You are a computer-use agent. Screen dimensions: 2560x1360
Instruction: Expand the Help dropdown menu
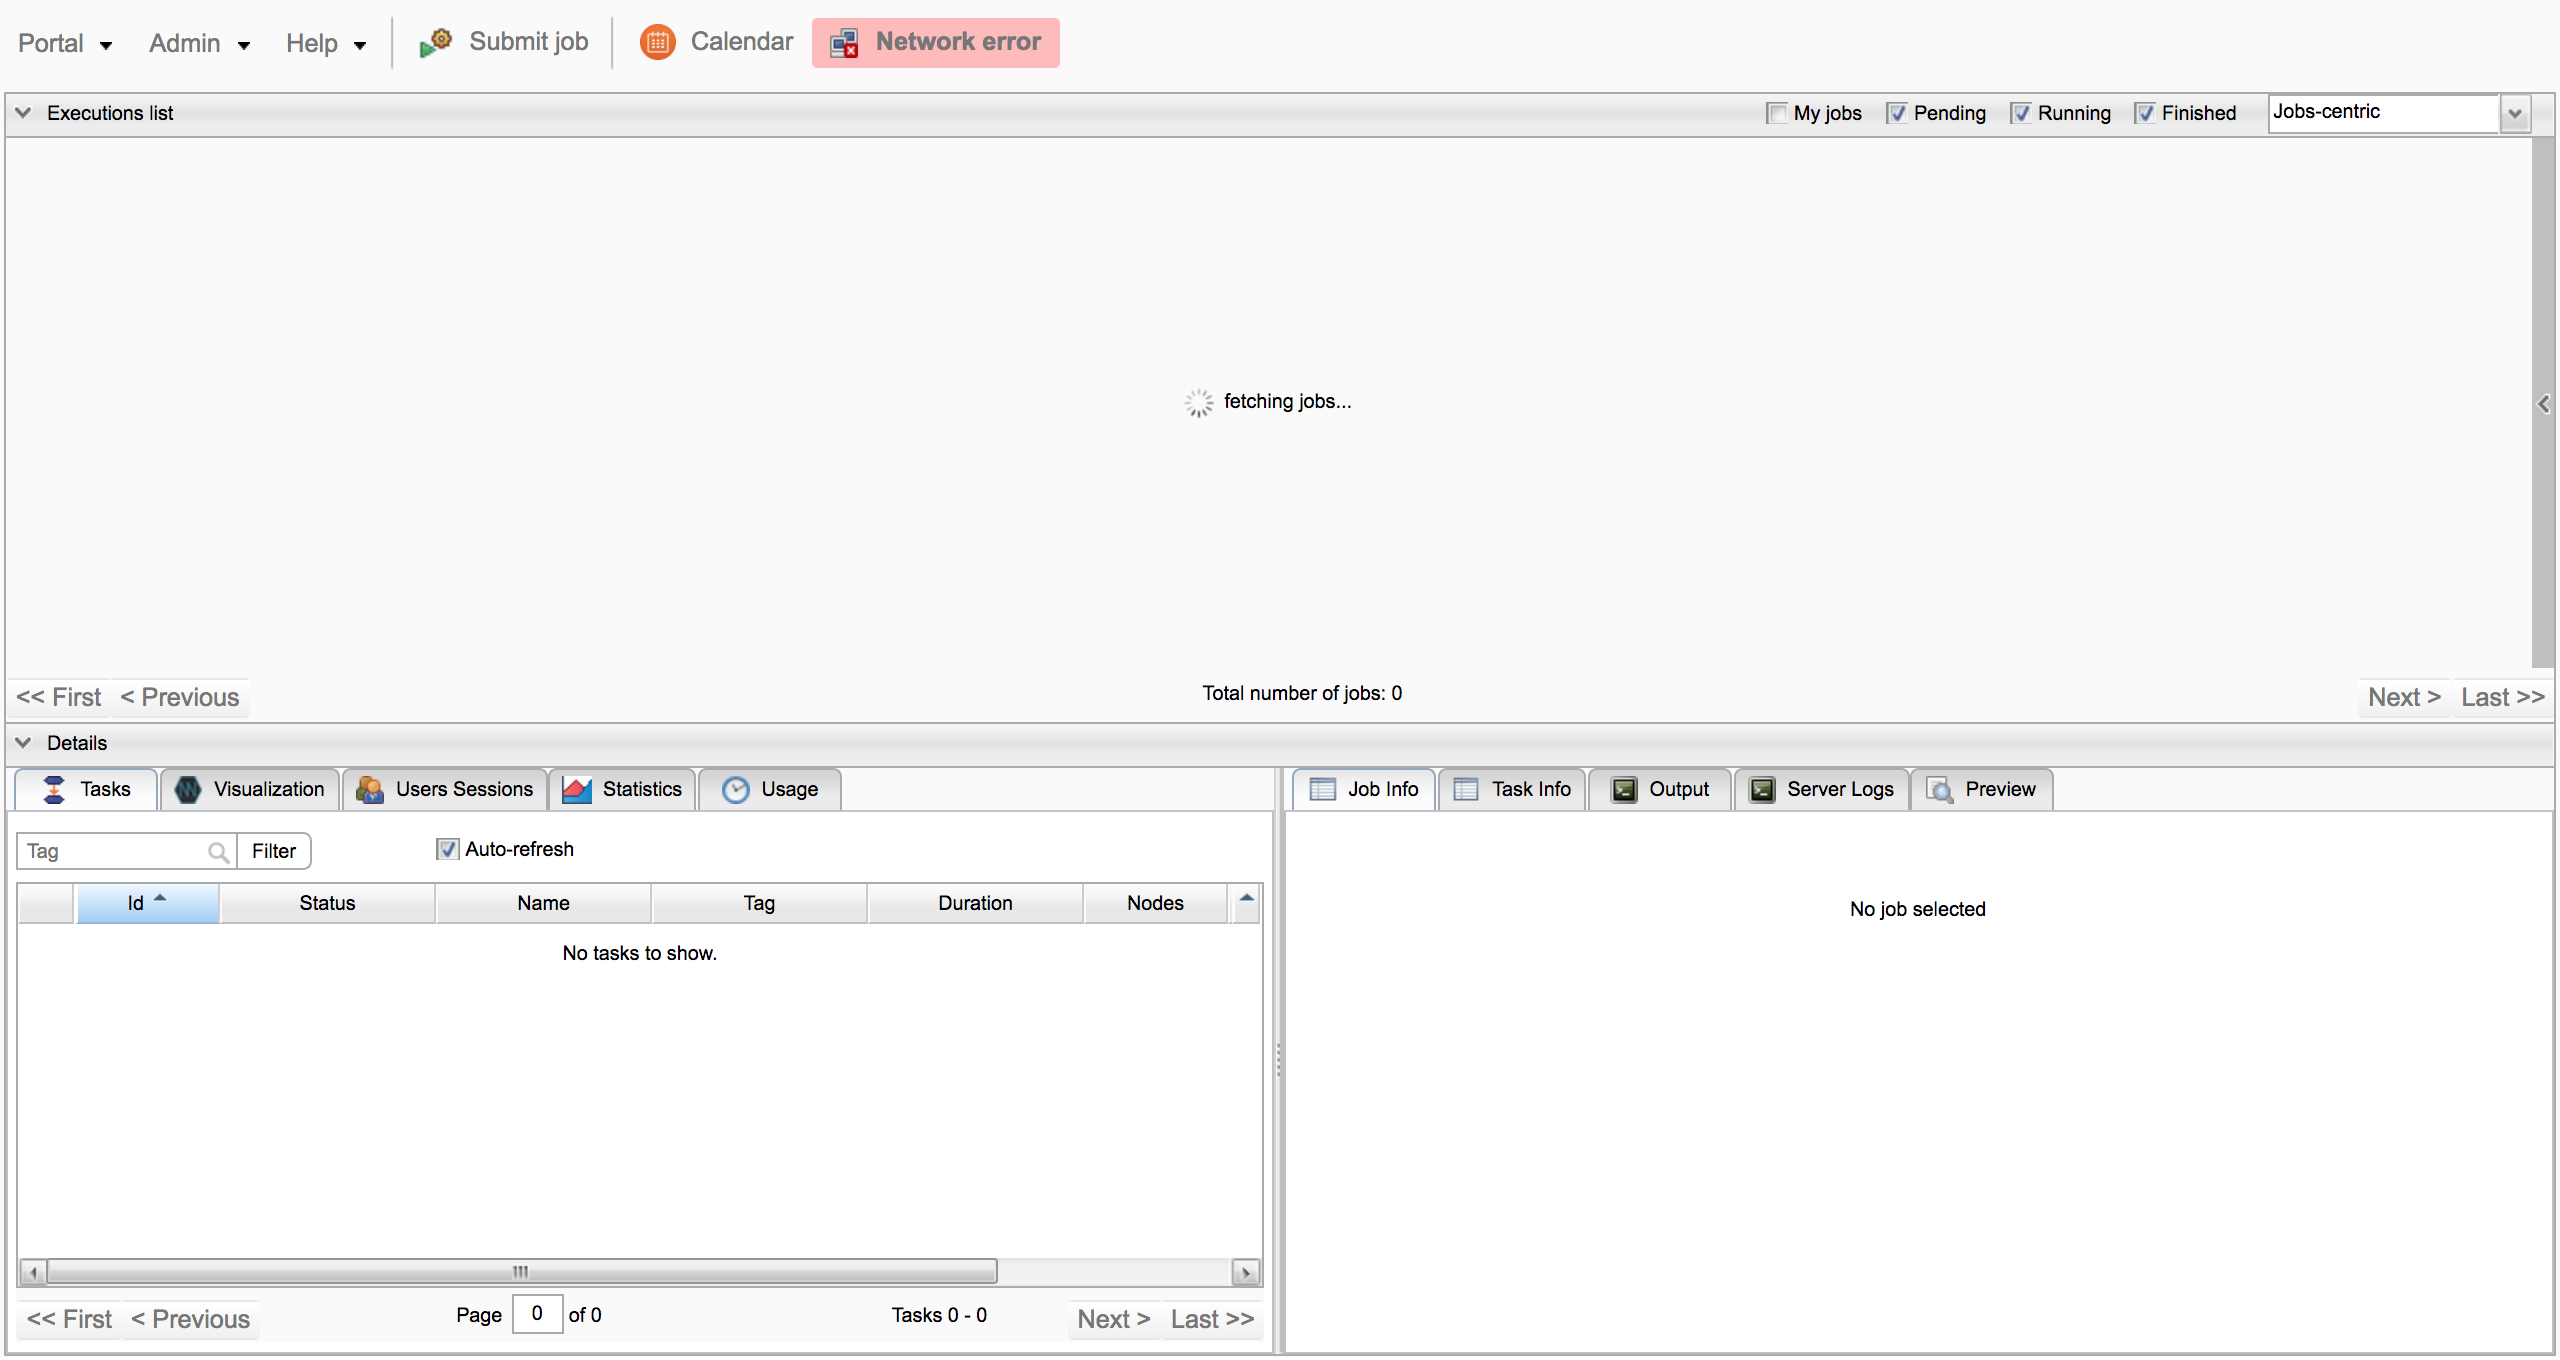tap(326, 43)
